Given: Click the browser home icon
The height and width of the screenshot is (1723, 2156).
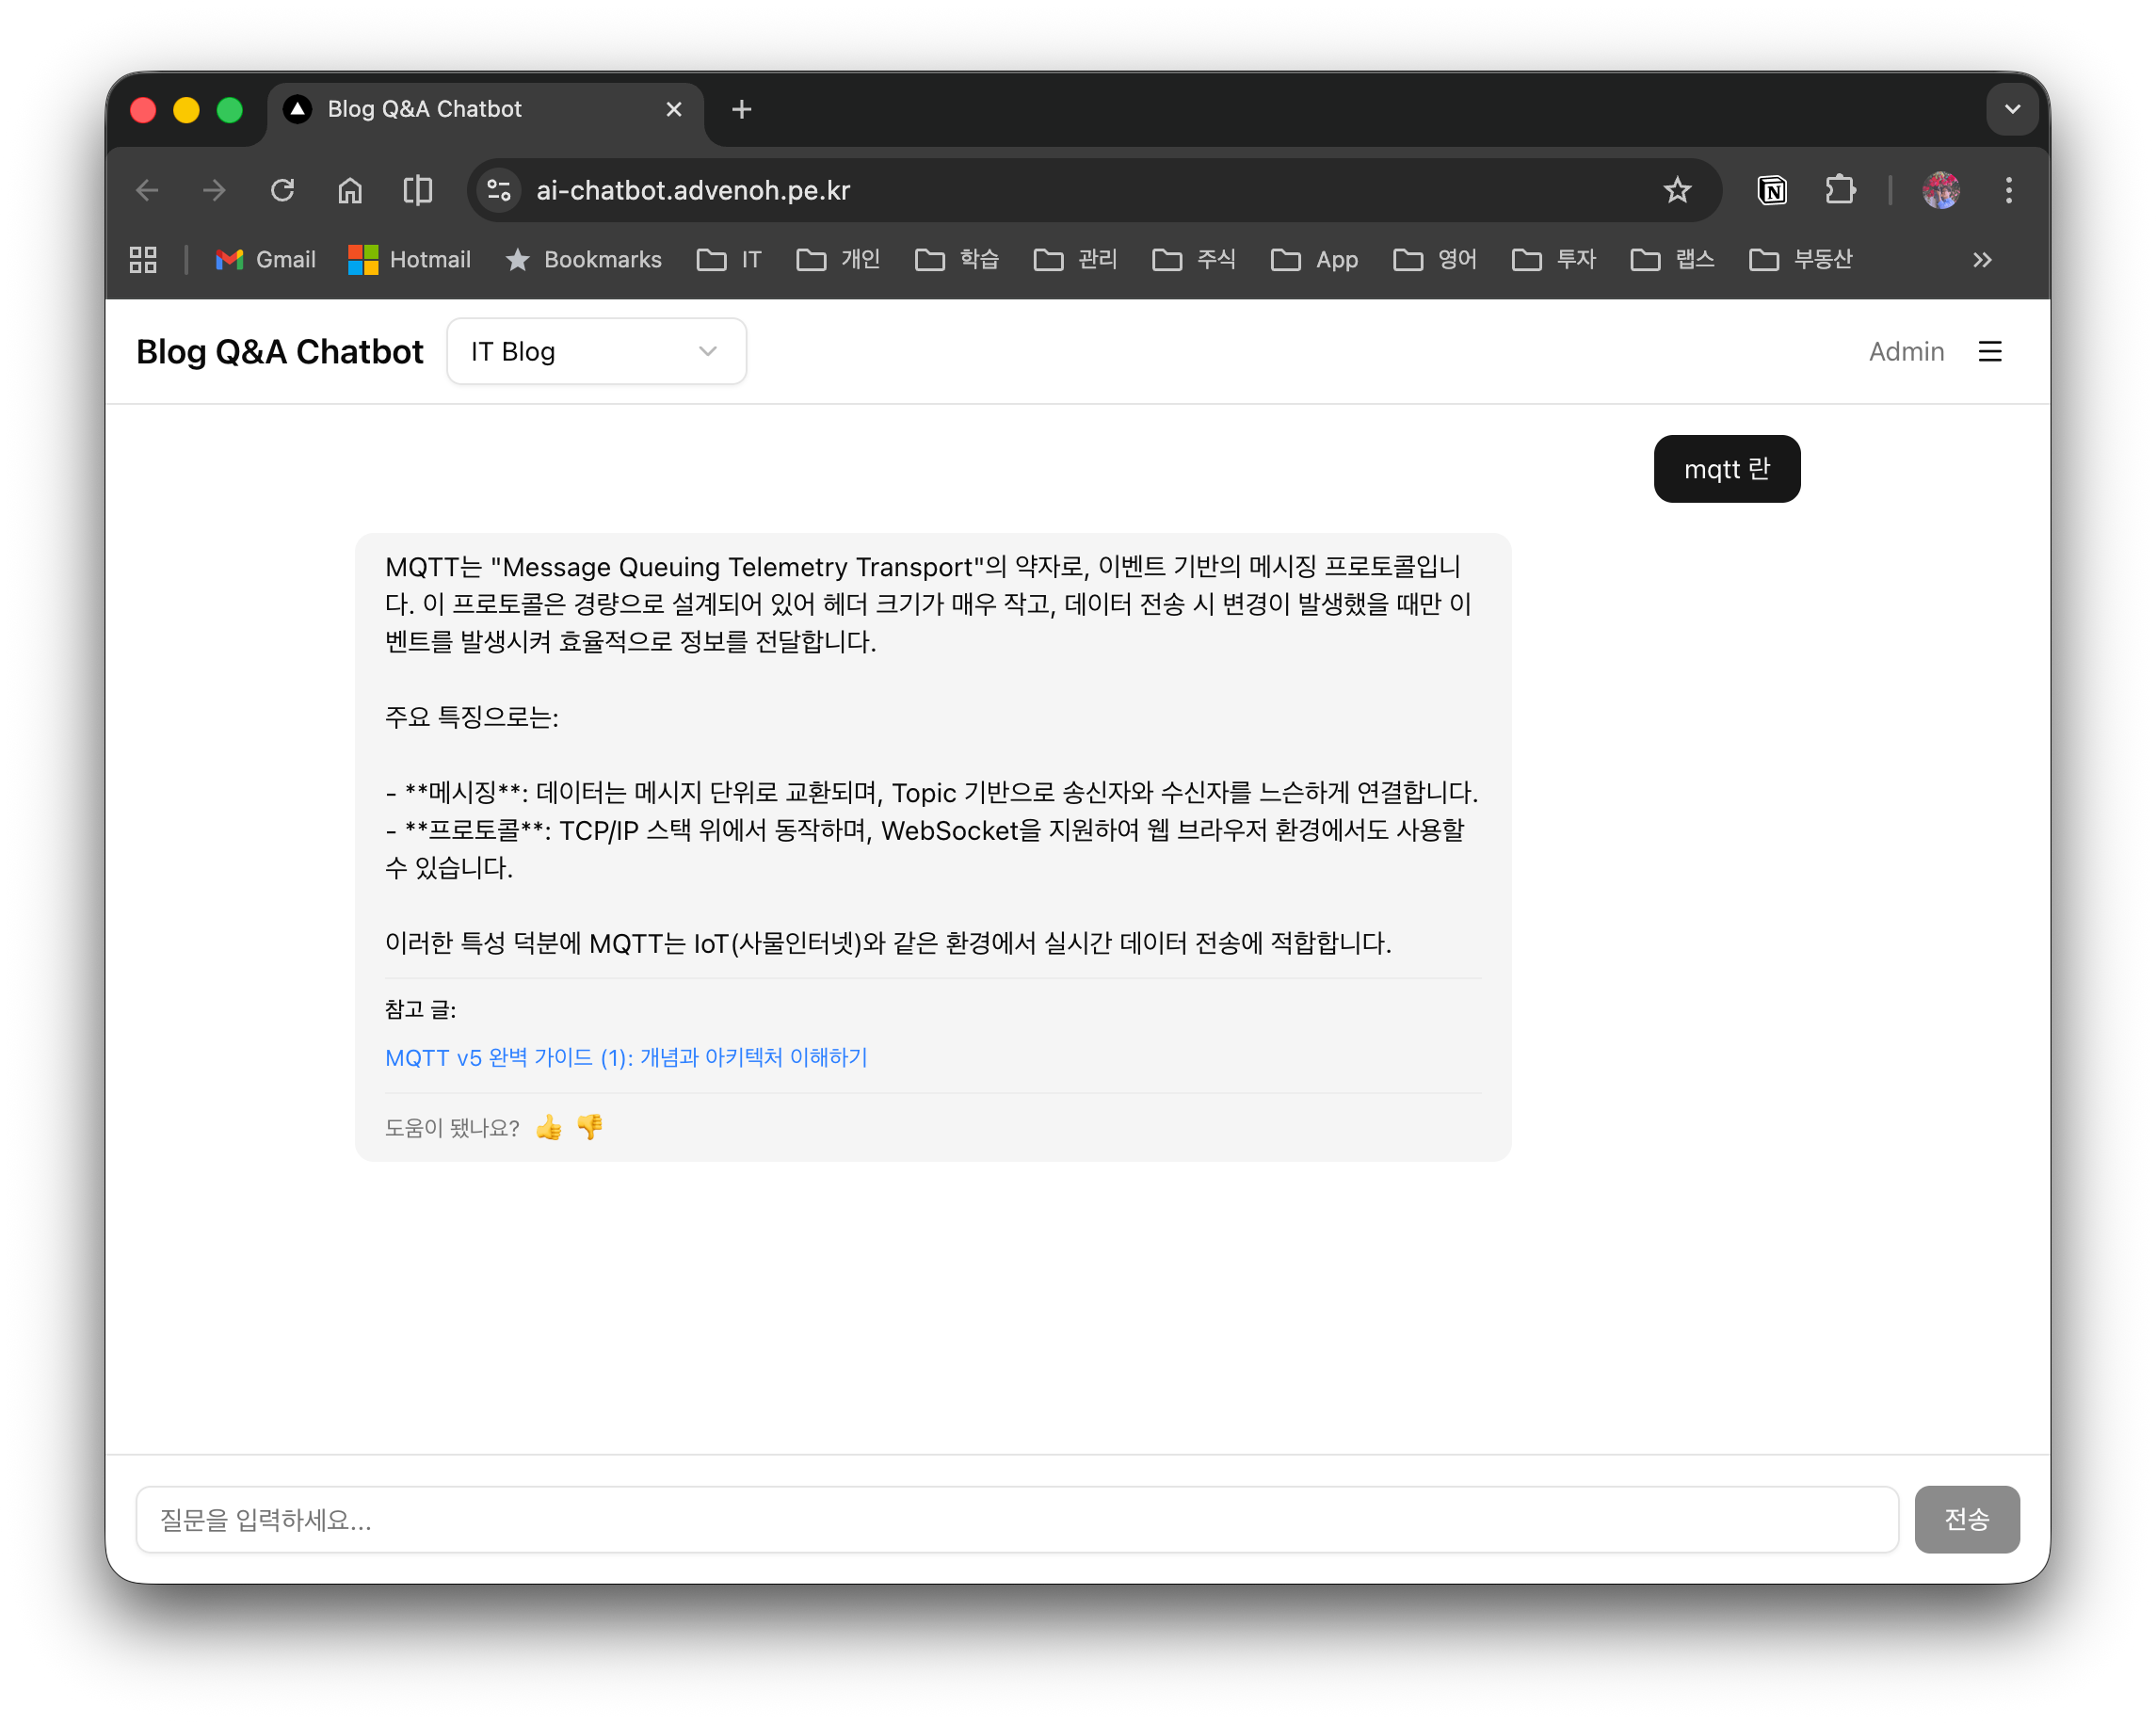Looking at the screenshot, I should click(x=350, y=190).
